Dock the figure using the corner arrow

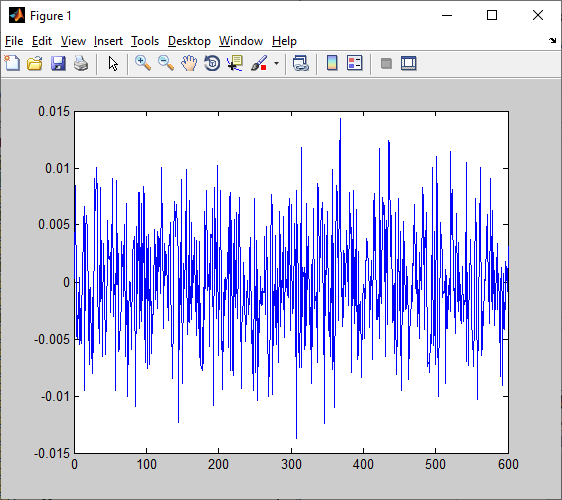click(x=552, y=41)
